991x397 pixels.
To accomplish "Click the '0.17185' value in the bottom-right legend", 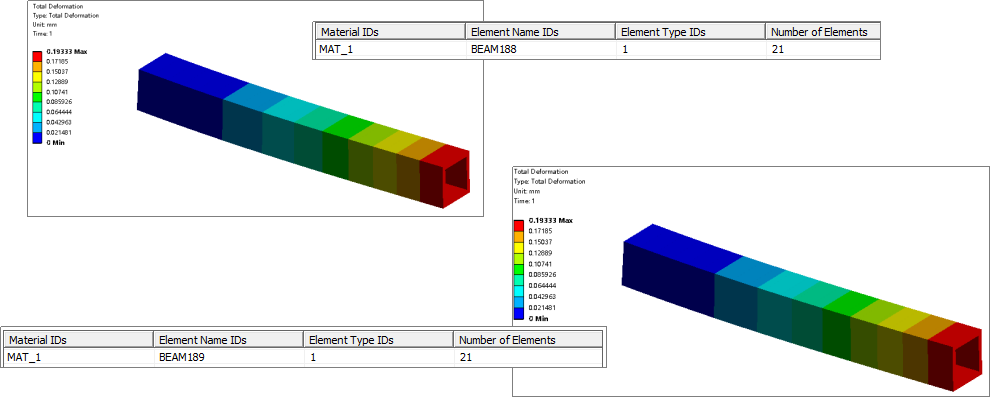I will point(539,231).
